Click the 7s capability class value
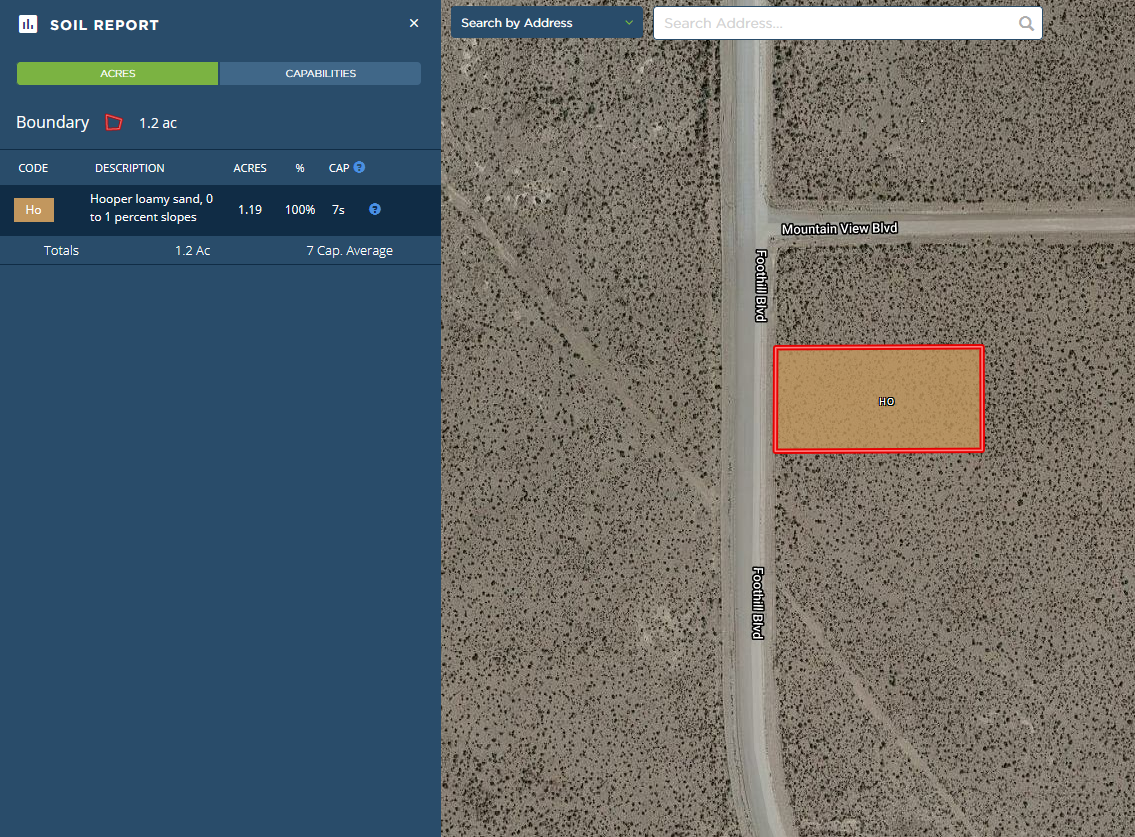Viewport: 1135px width, 837px height. coord(338,210)
